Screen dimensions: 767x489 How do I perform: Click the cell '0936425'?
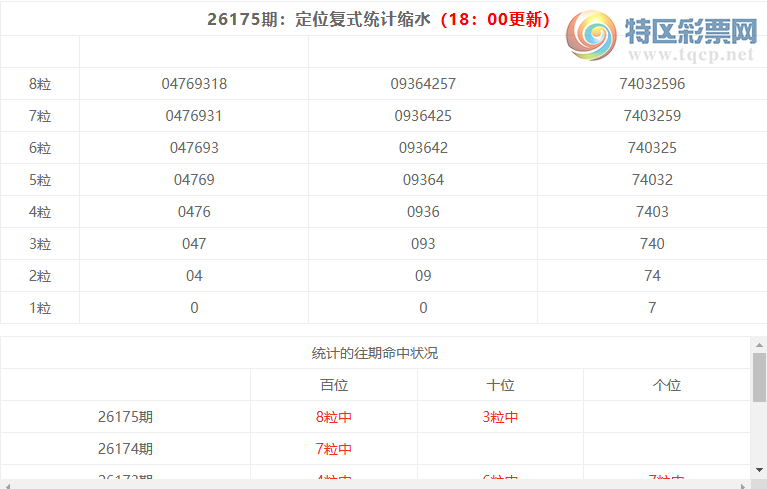(x=423, y=116)
